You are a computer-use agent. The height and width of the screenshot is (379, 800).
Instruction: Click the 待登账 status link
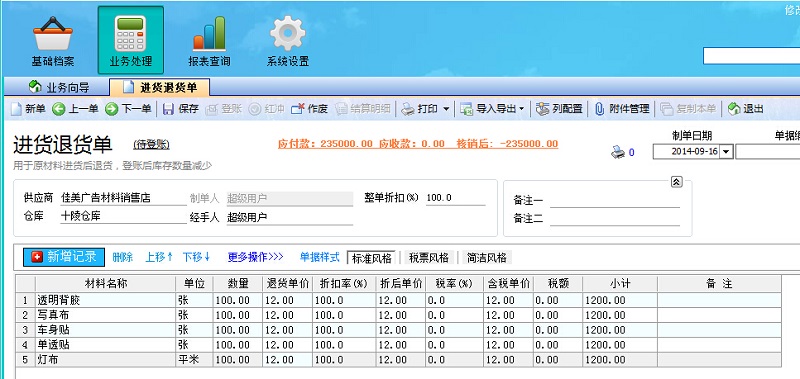(x=152, y=144)
